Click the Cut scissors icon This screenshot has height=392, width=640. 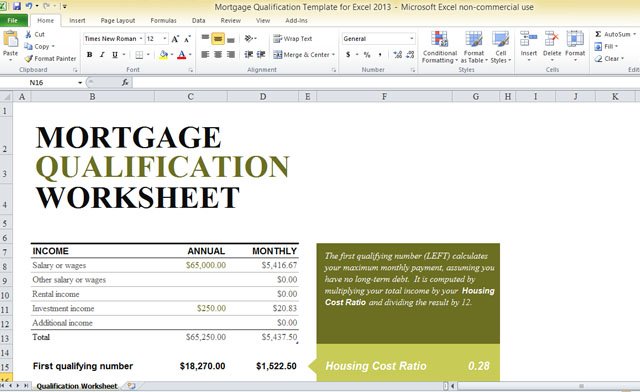coord(28,34)
